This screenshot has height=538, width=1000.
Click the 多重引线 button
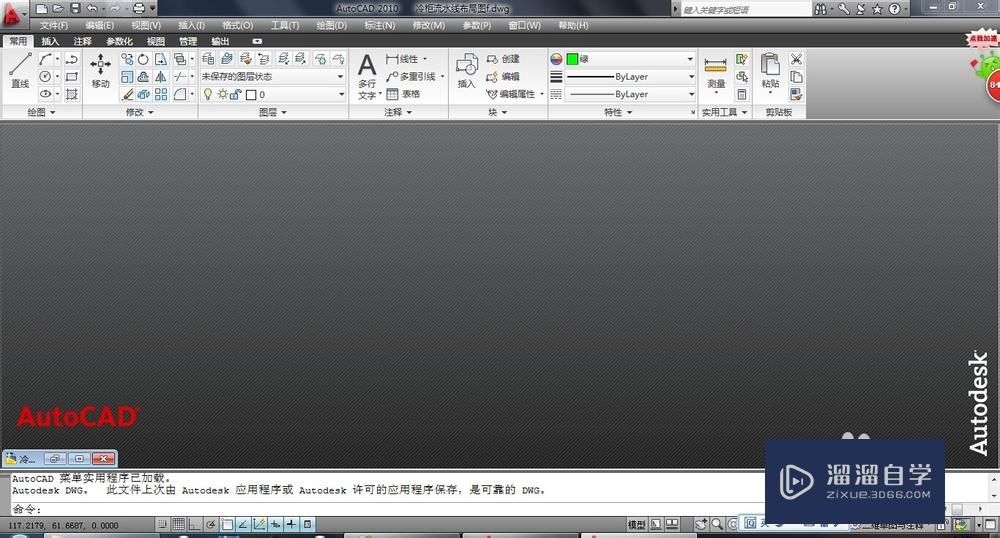[x=412, y=76]
